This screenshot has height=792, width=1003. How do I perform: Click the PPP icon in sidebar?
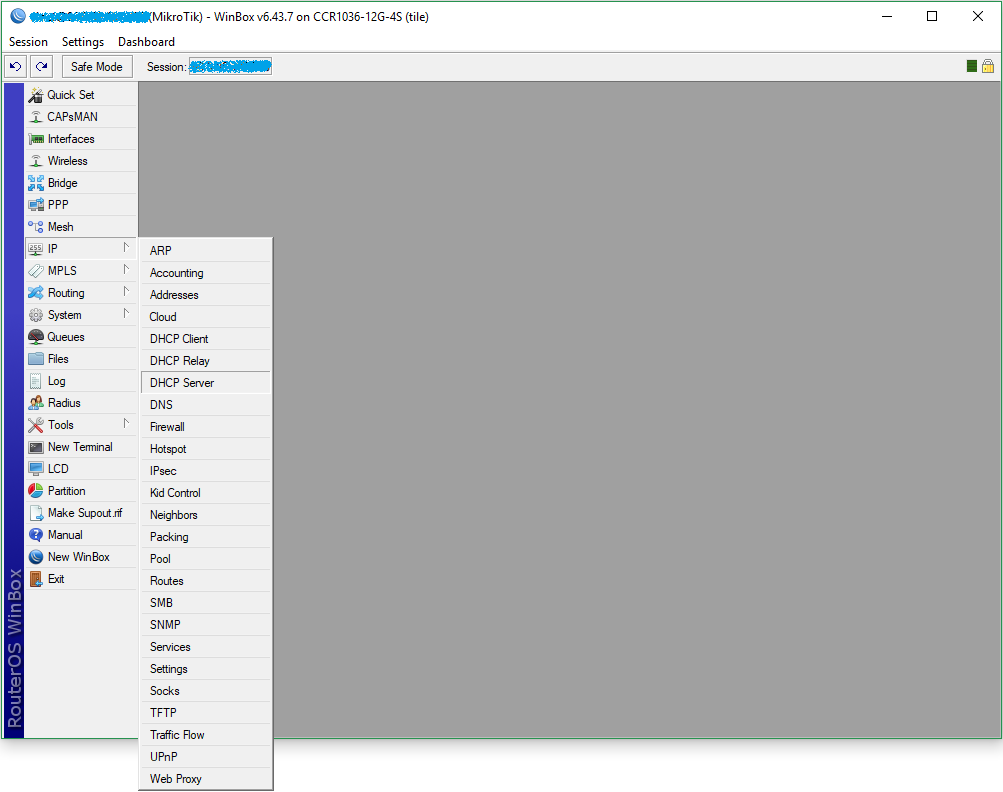pyautogui.click(x=36, y=205)
